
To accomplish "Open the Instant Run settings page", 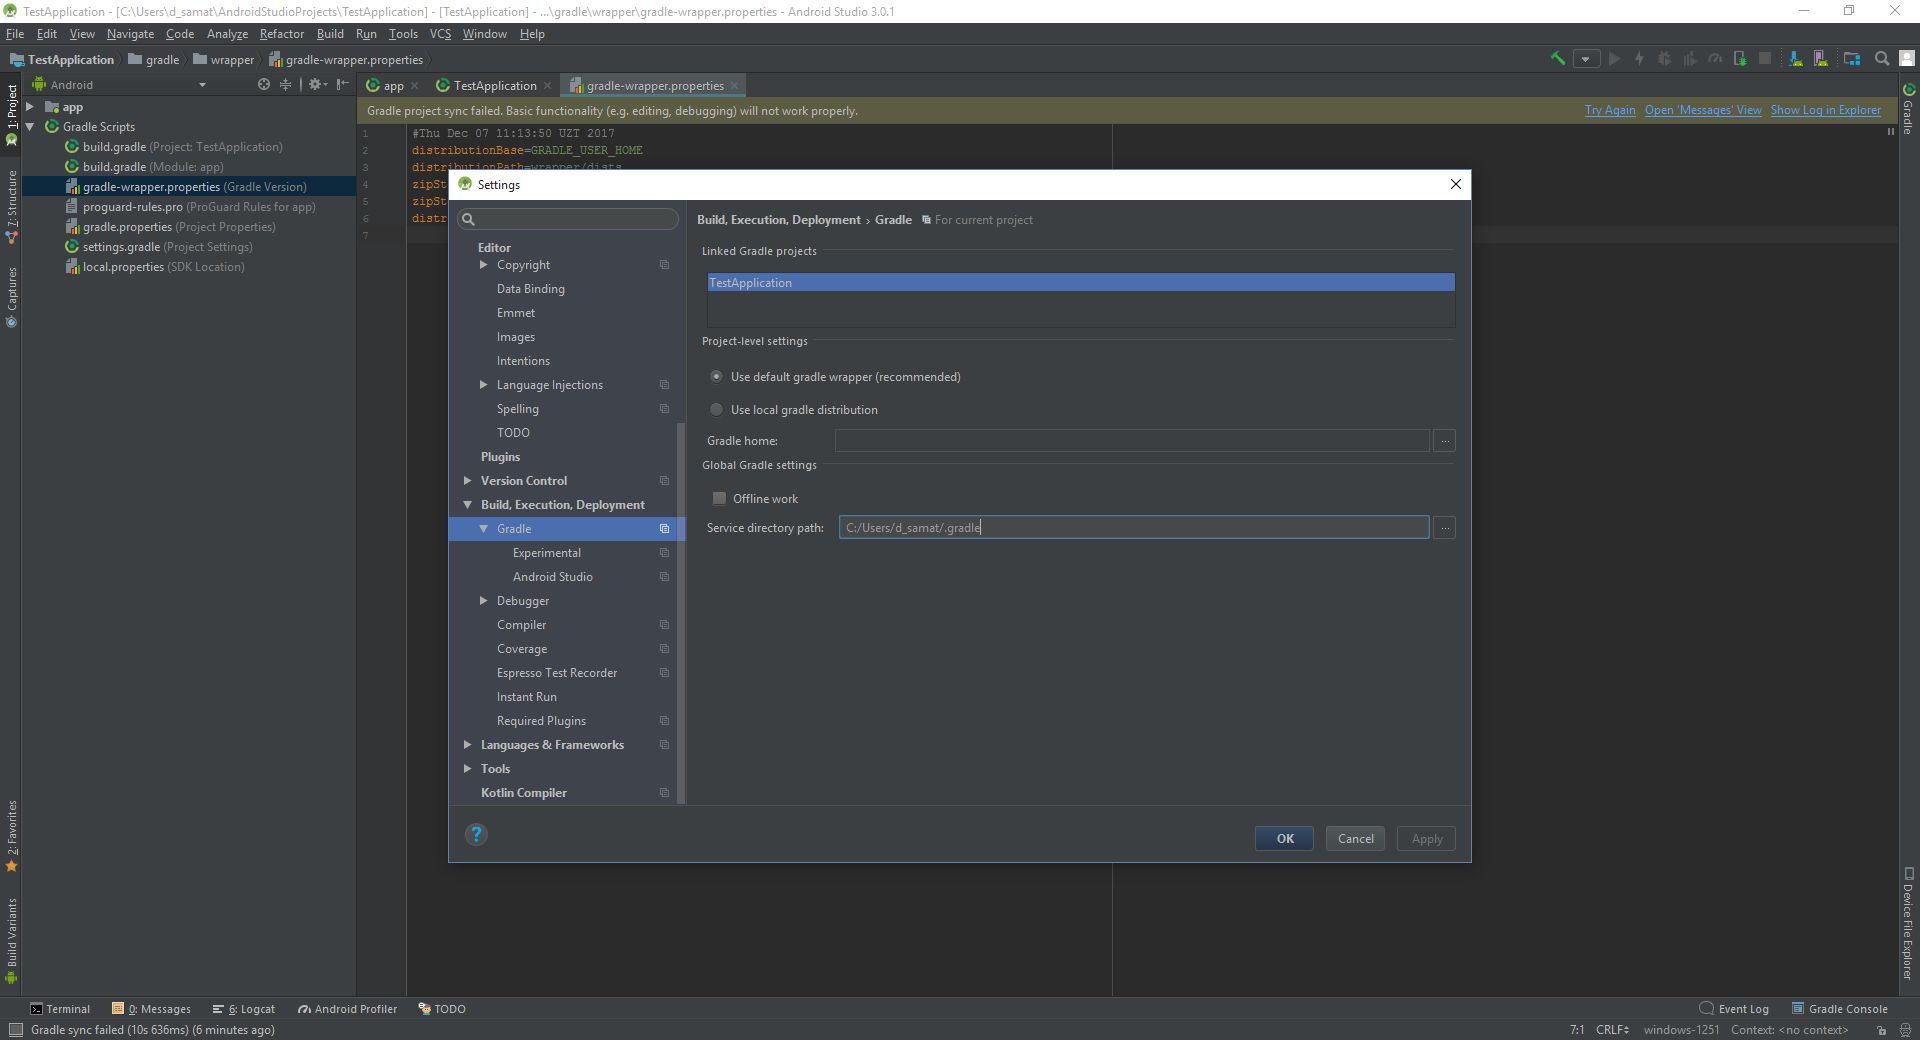I will pos(526,697).
